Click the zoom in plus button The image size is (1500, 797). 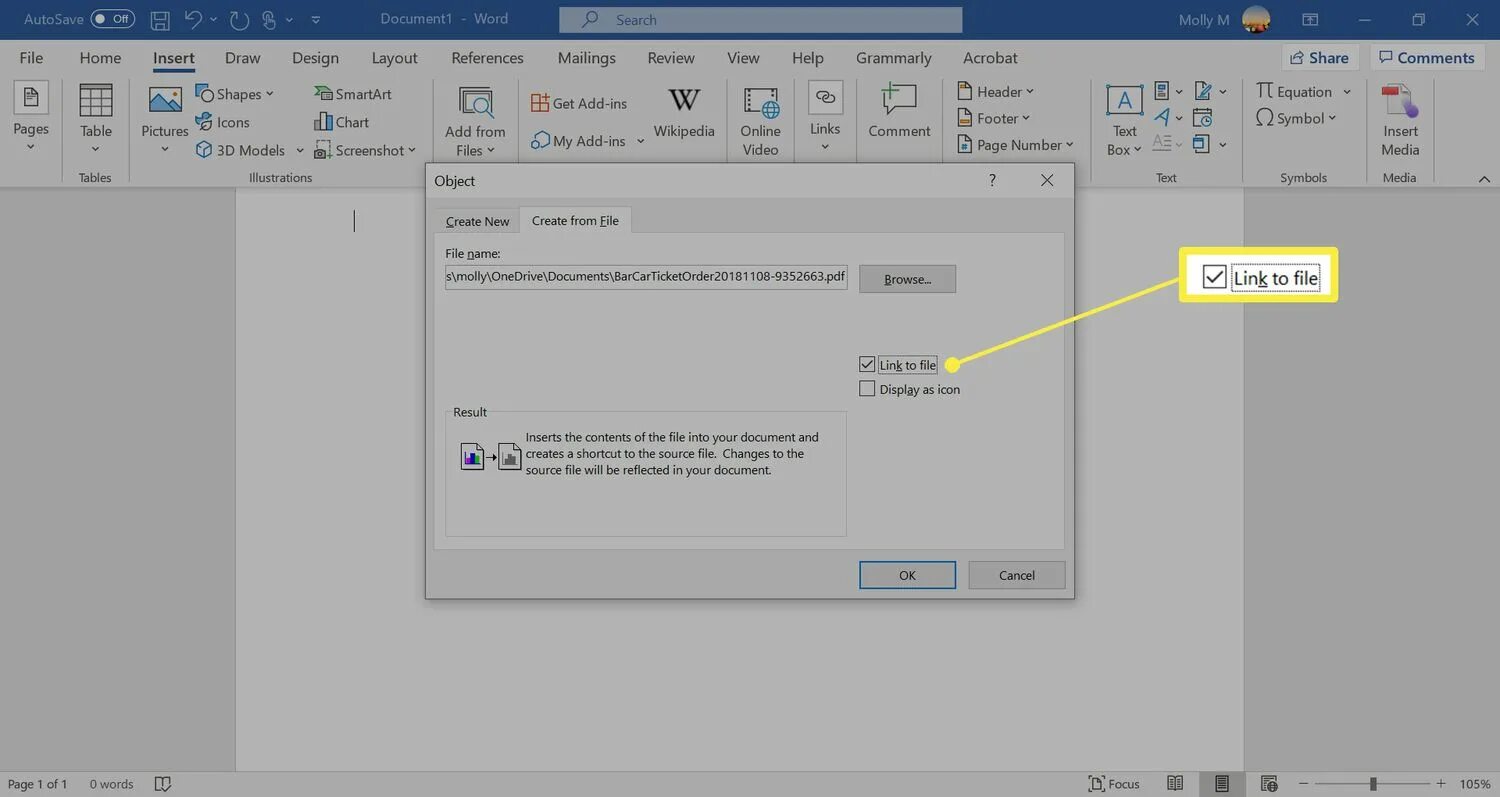click(1440, 784)
